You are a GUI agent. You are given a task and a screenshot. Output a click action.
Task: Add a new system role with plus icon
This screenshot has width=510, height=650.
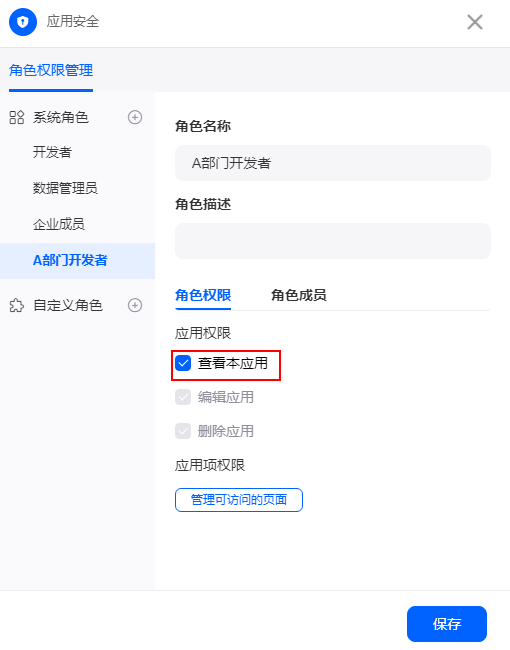pyautogui.click(x=135, y=117)
